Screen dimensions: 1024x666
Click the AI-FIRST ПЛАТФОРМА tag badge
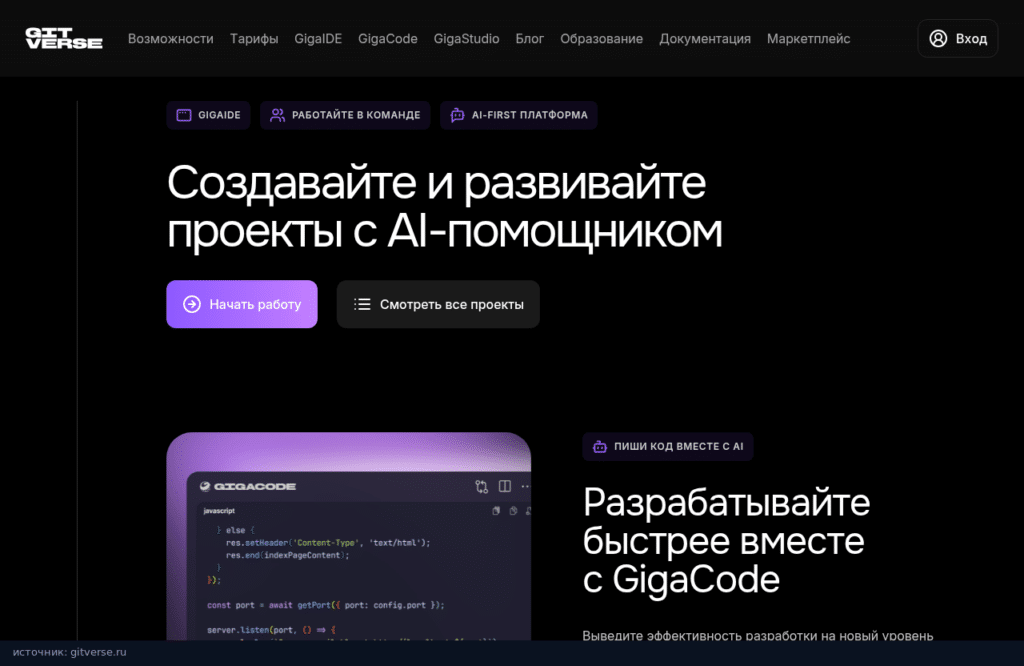coord(519,115)
